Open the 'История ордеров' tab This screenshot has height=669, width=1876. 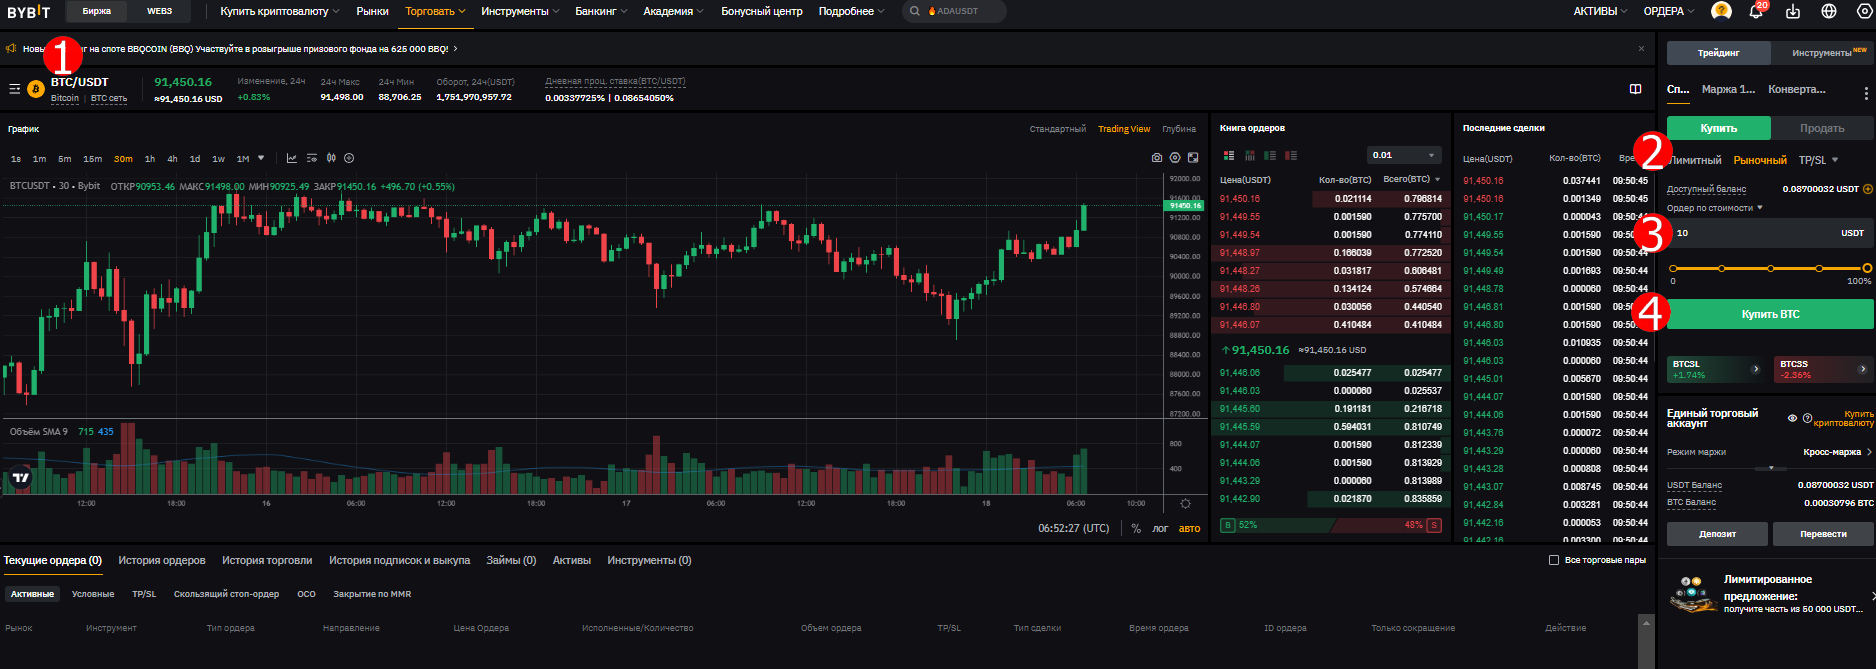(x=162, y=560)
